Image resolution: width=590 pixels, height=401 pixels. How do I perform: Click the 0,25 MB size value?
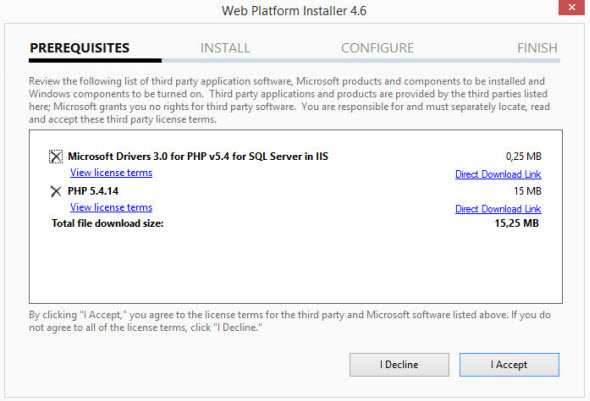pos(524,156)
